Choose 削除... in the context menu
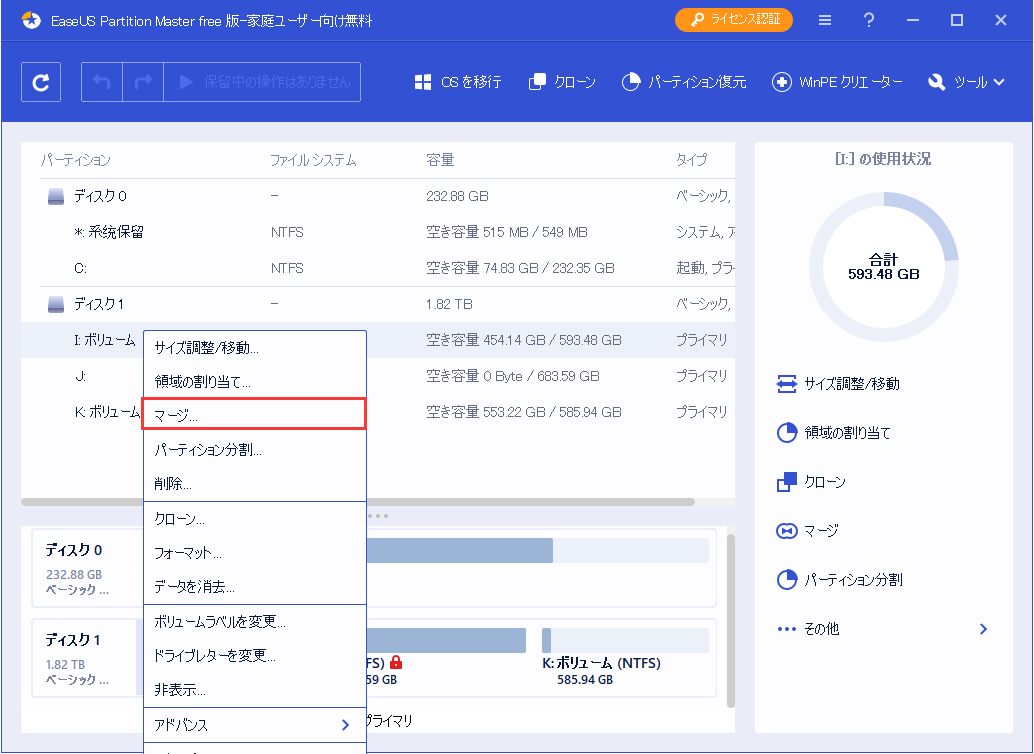Image resolution: width=1034 pixels, height=754 pixels. pyautogui.click(x=255, y=484)
